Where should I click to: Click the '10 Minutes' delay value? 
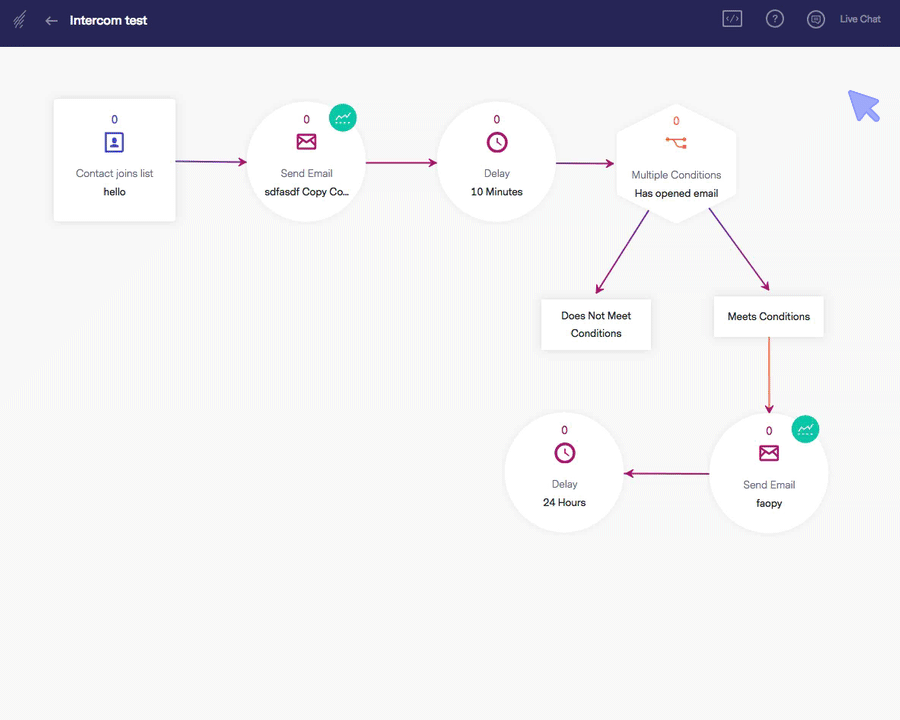[496, 192]
